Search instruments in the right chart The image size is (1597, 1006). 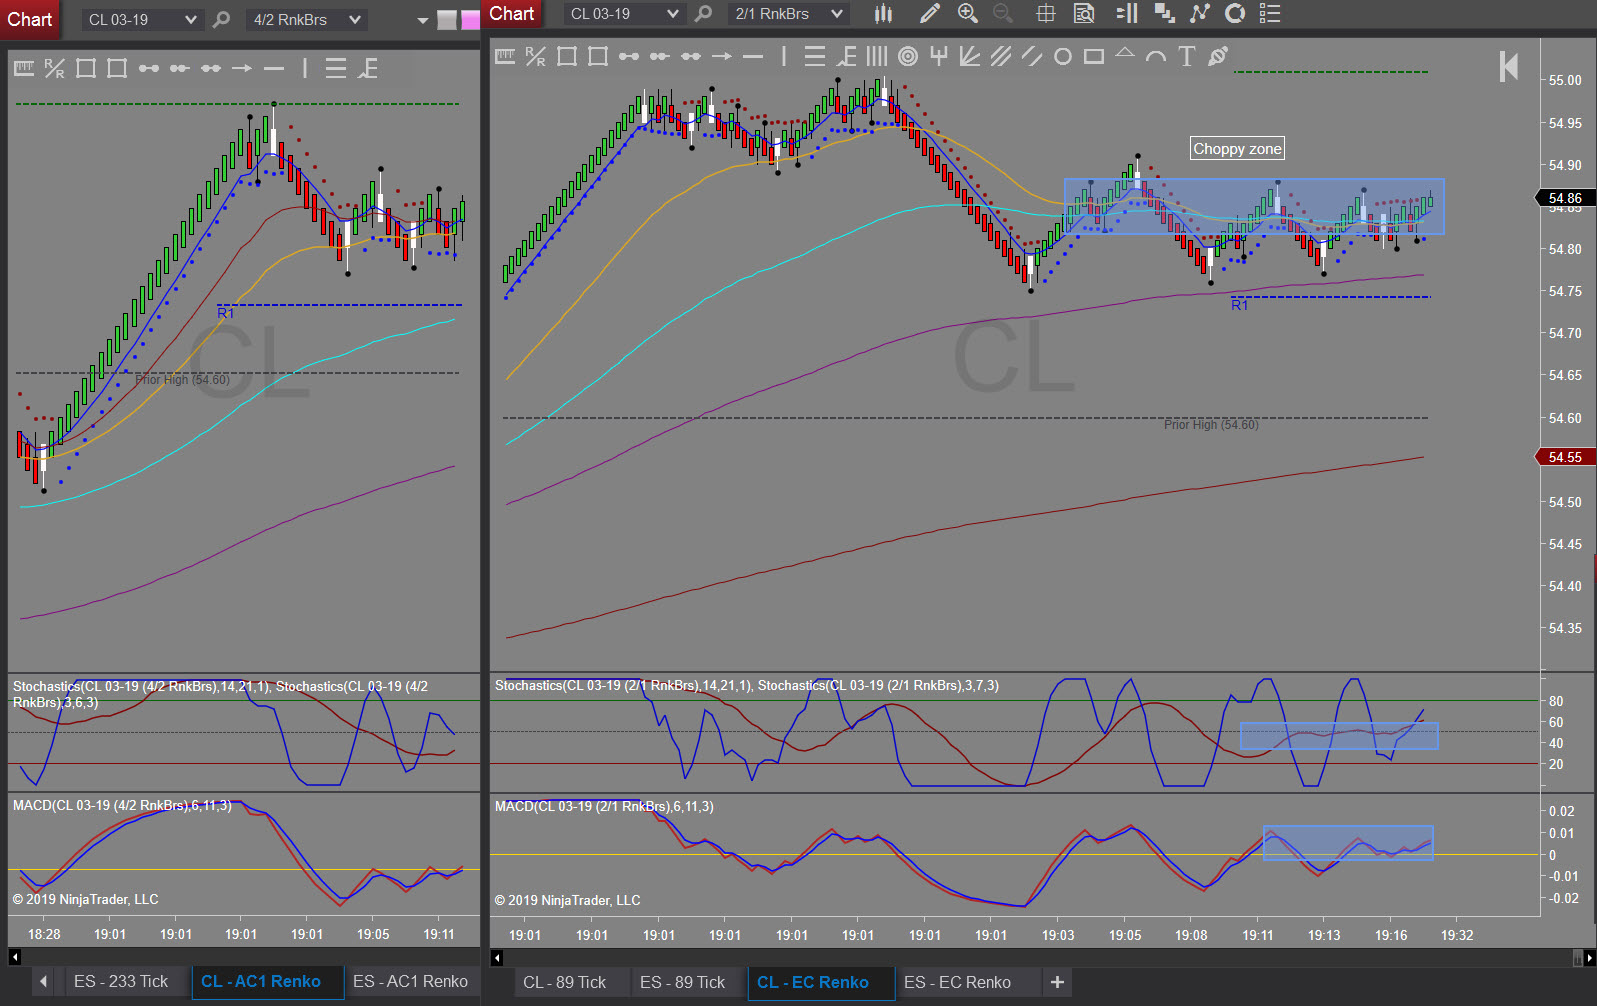point(704,13)
